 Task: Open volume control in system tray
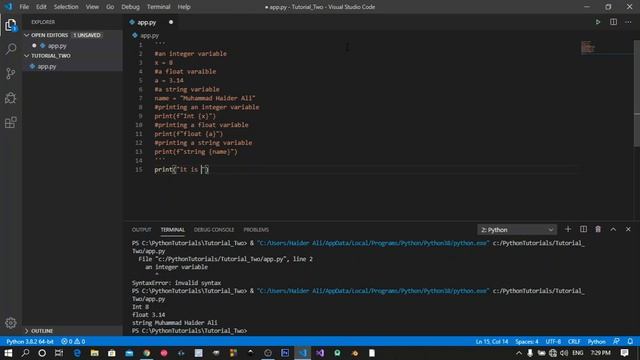(x=564, y=353)
